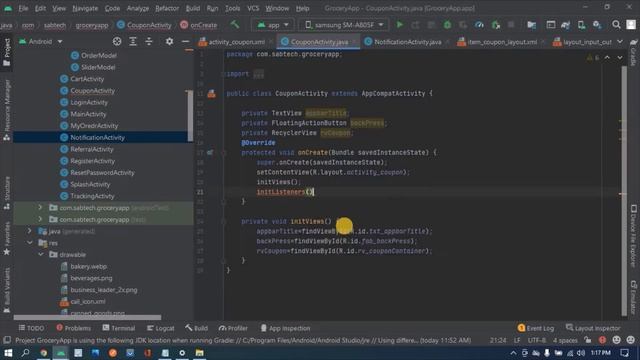Run the app with green play button
Viewport: 640px width, 360px height.
coord(400,25)
